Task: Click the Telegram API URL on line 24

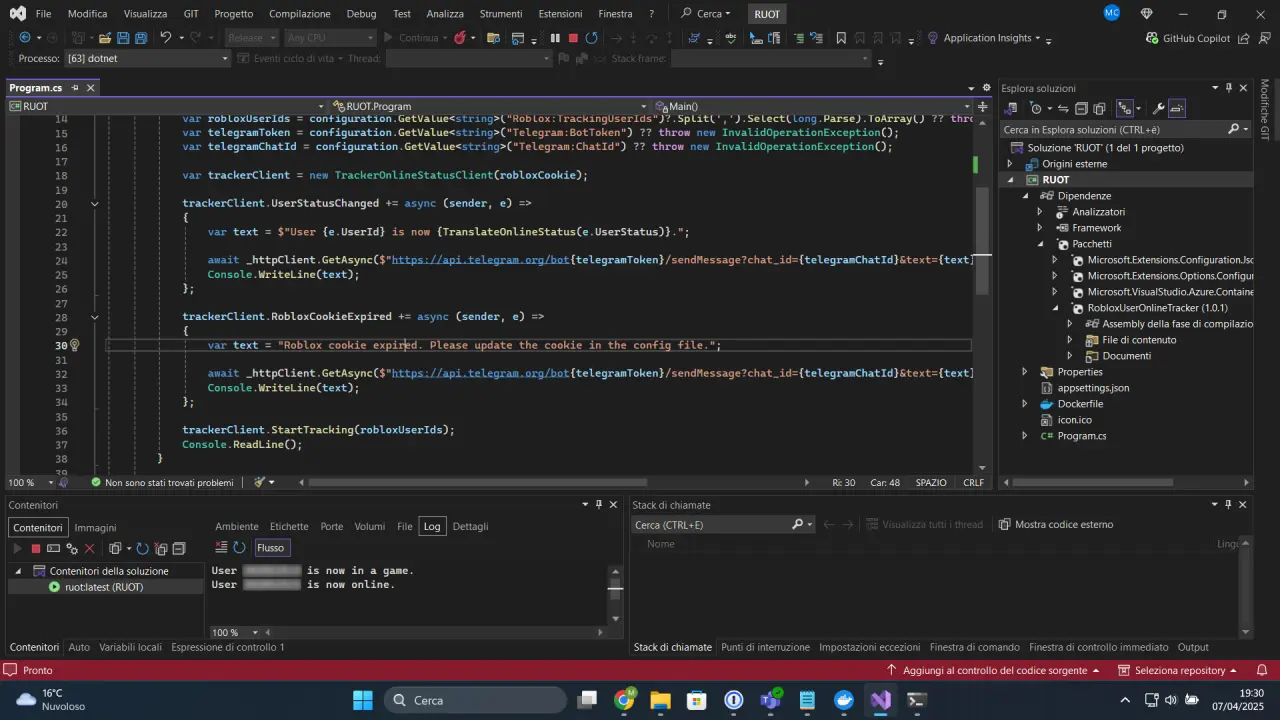Action: [479, 260]
